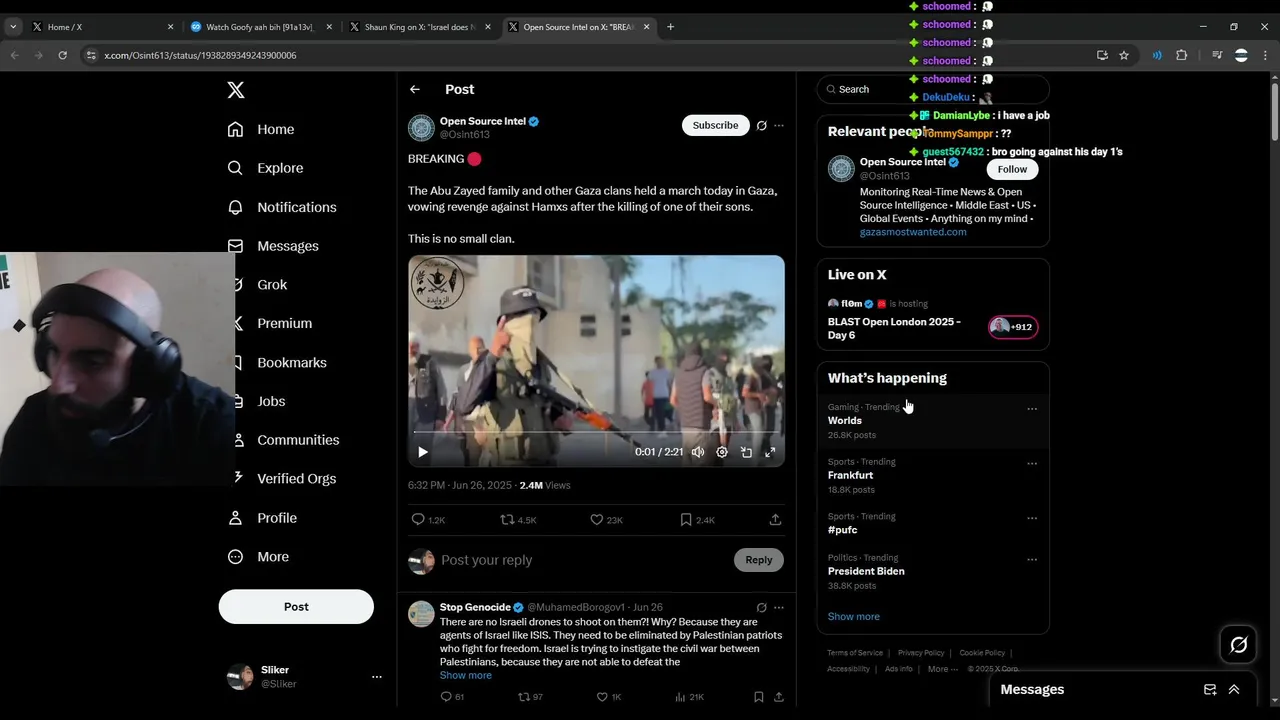This screenshot has width=1280, height=720.
Task: Open BLAST Open London 2025 live event
Action: pyautogui.click(x=894, y=328)
